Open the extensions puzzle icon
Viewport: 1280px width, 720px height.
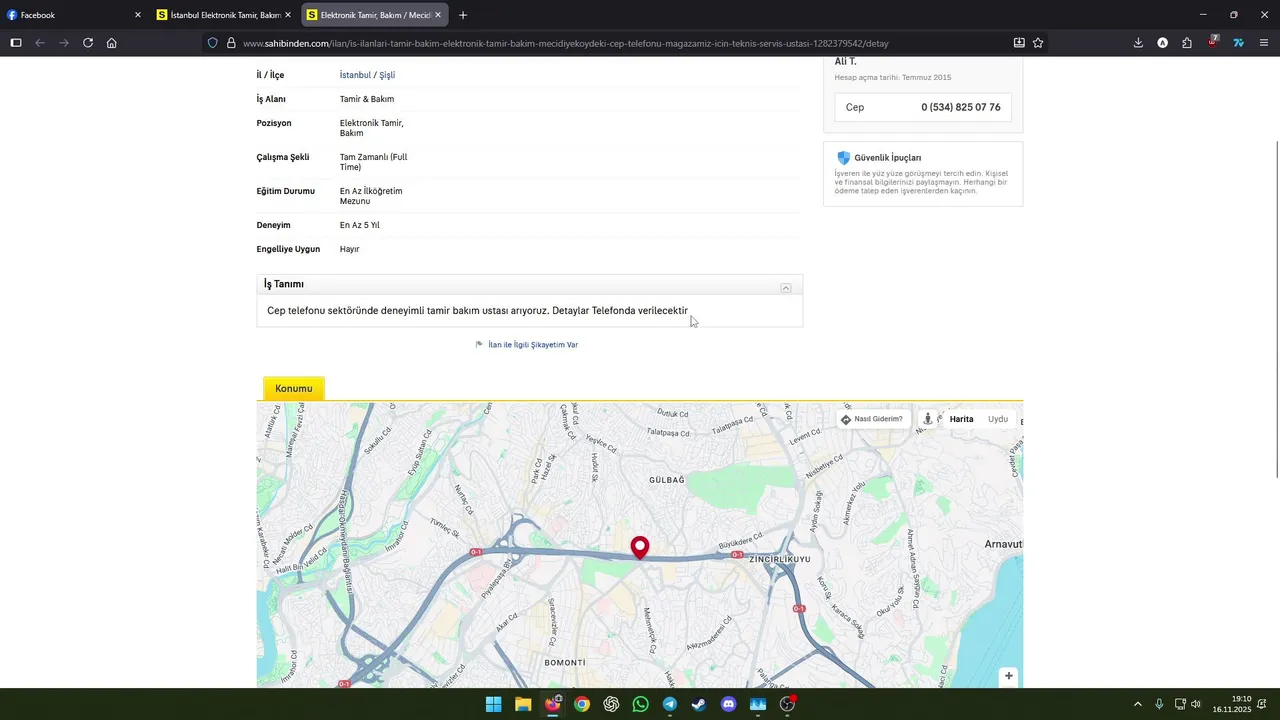[x=1187, y=43]
